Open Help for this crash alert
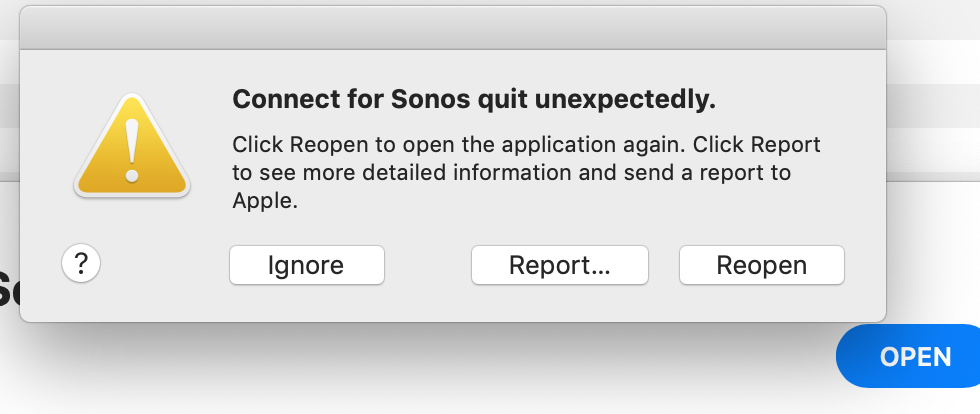 coord(81,264)
